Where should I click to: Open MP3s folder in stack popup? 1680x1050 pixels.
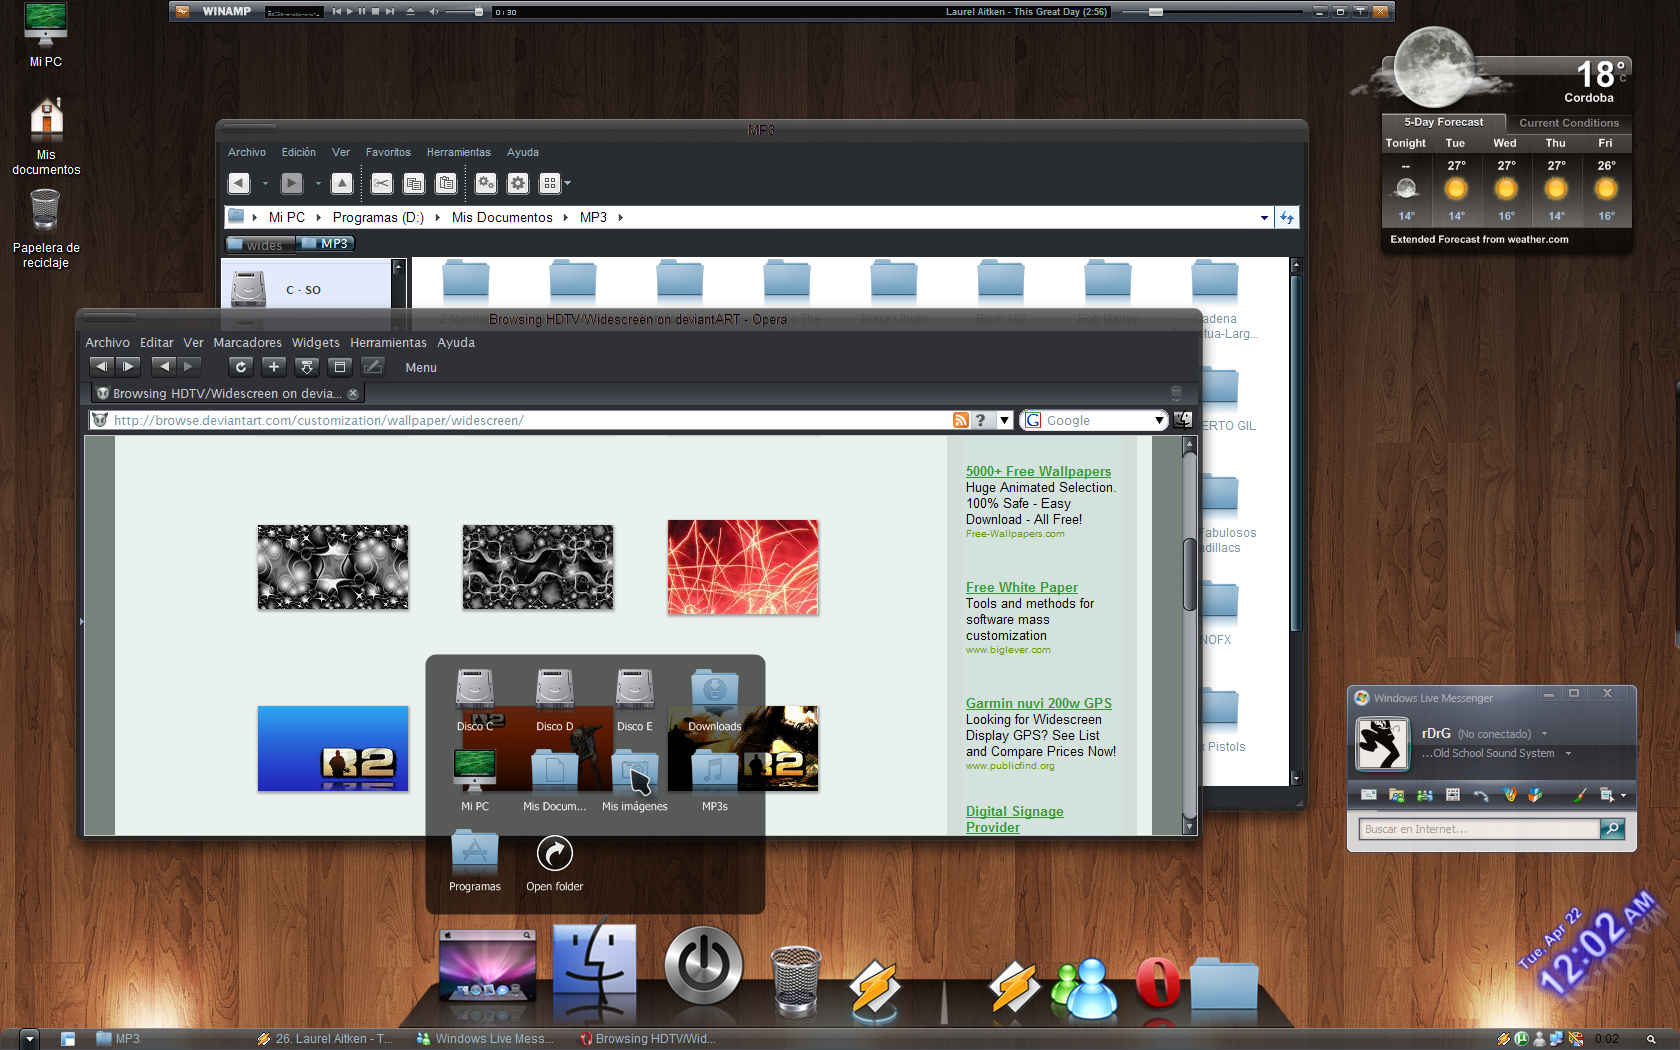click(714, 780)
